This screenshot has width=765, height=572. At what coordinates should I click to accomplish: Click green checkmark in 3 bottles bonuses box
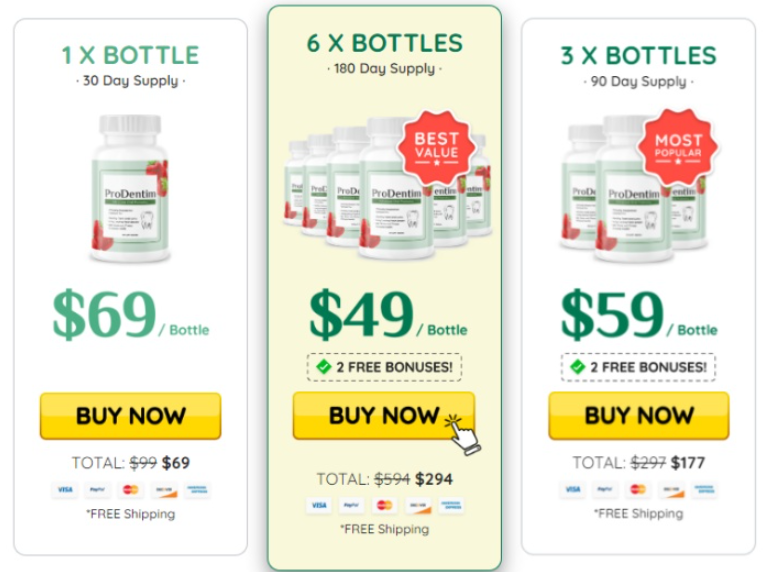tap(578, 367)
